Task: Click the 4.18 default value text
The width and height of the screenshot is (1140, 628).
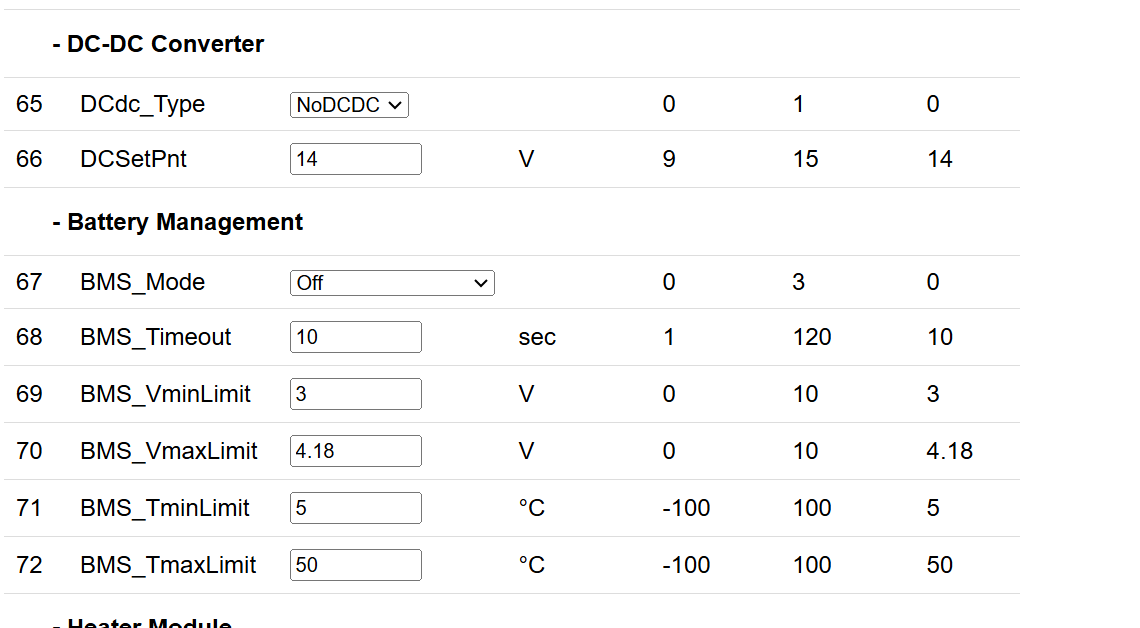Action: 949,451
